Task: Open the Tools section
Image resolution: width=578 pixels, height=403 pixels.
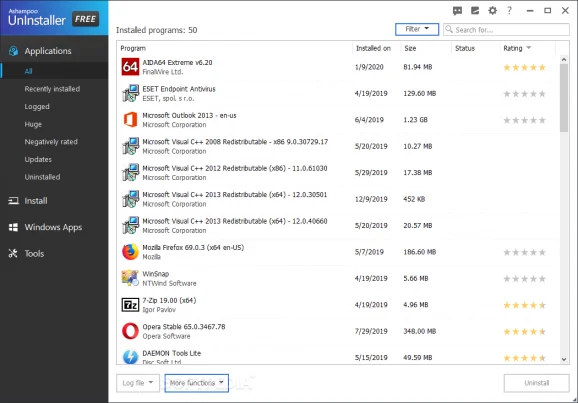Action: pyautogui.click(x=34, y=254)
